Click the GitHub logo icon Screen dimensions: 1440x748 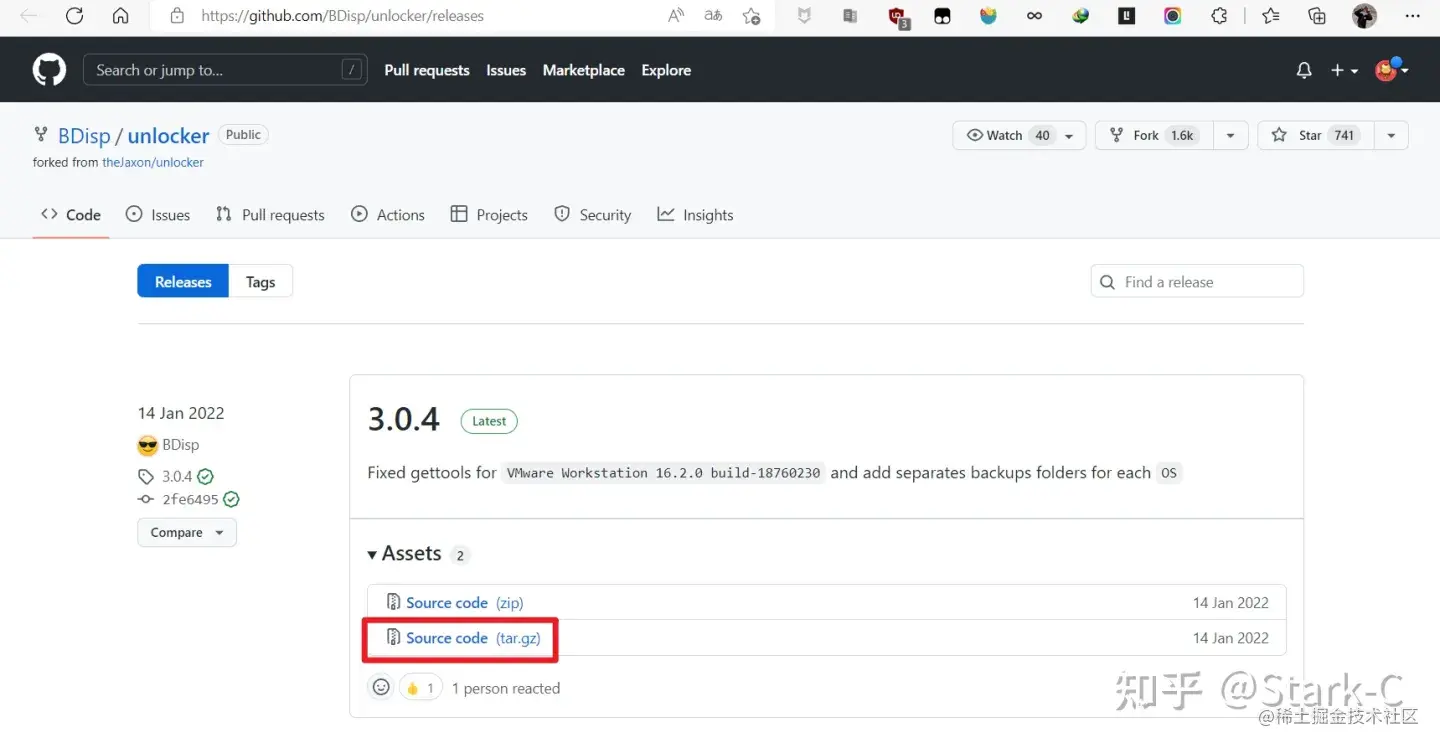pos(49,70)
